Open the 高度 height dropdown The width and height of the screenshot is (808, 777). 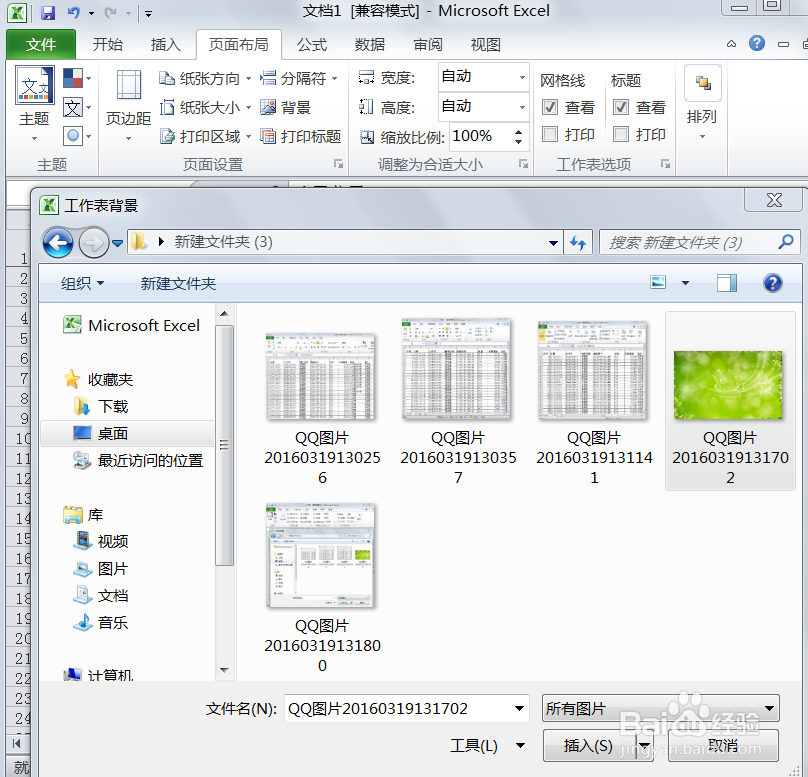point(522,107)
